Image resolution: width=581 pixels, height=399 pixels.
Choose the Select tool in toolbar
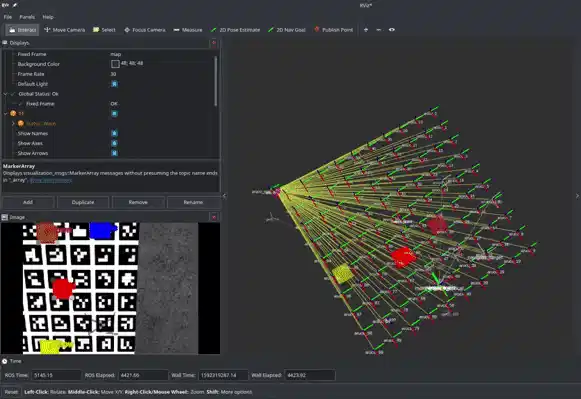click(104, 30)
